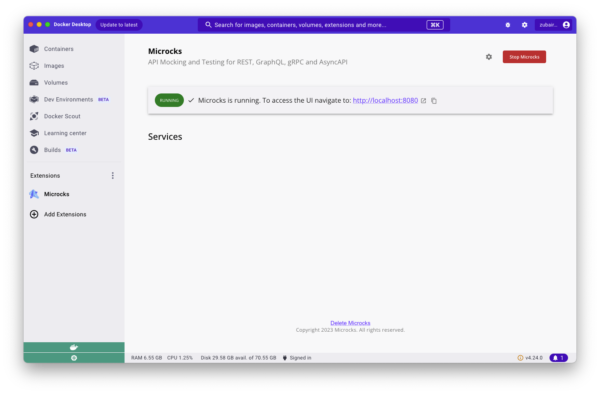Click the BETA tag next to Builds
The height and width of the screenshot is (394, 600).
pyautogui.click(x=71, y=150)
